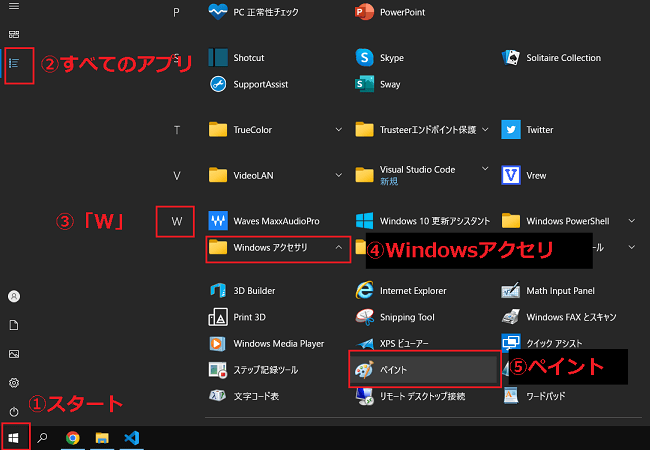This screenshot has width=650, height=450.
Task: Launch Skype
Action: coord(379,58)
